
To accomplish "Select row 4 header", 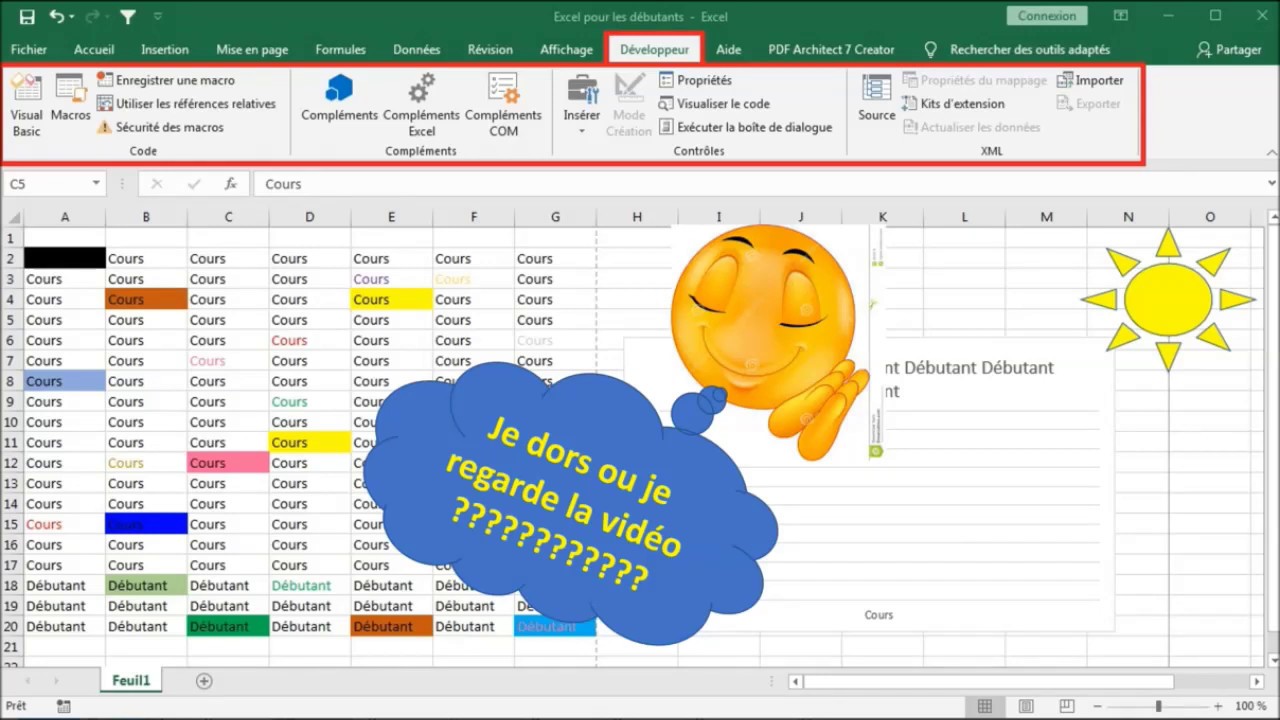I will coord(12,300).
